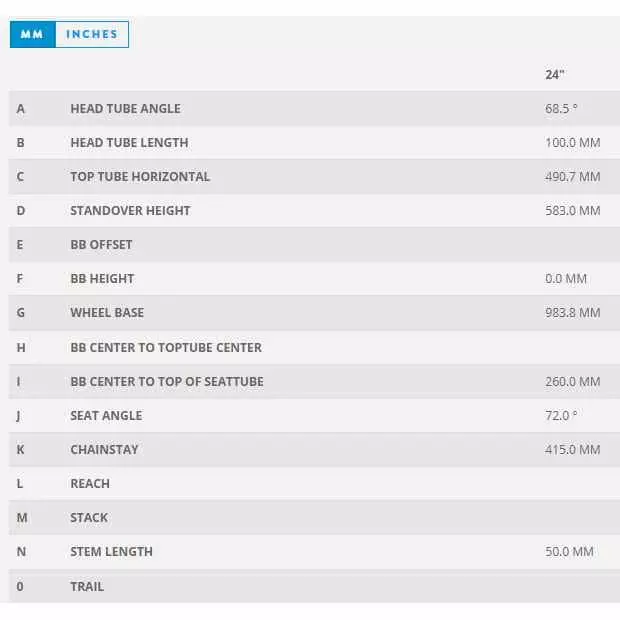Select the 24" size column header
The image size is (620, 620).
click(x=556, y=75)
